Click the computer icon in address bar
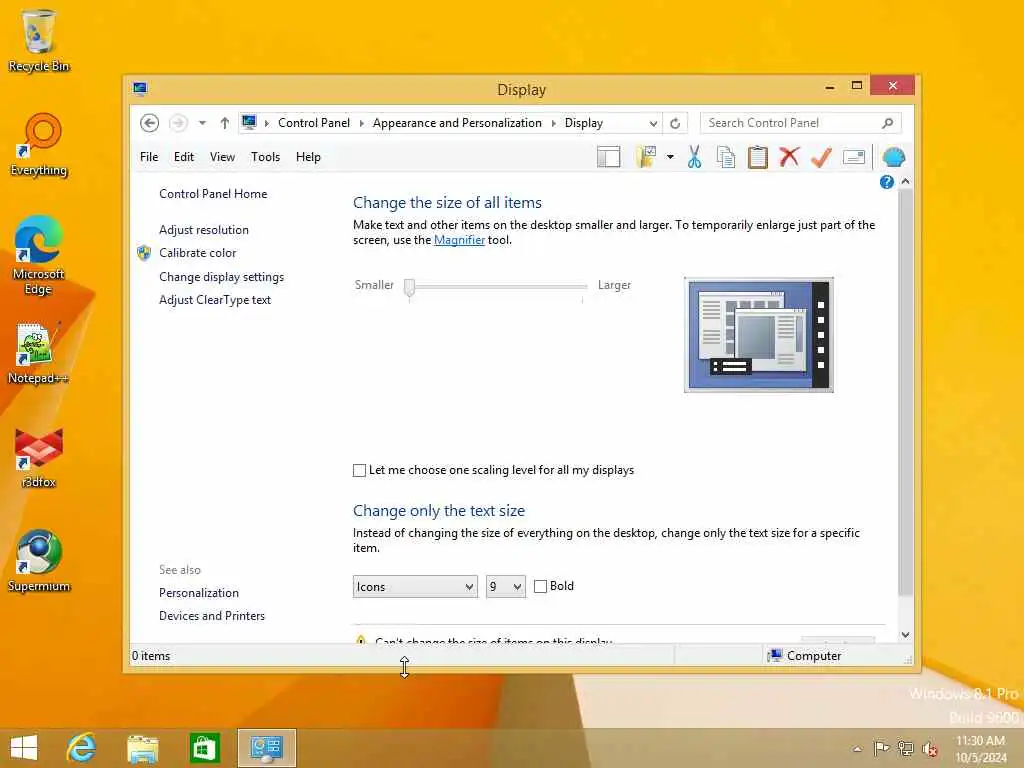Image resolution: width=1024 pixels, height=768 pixels. click(249, 122)
